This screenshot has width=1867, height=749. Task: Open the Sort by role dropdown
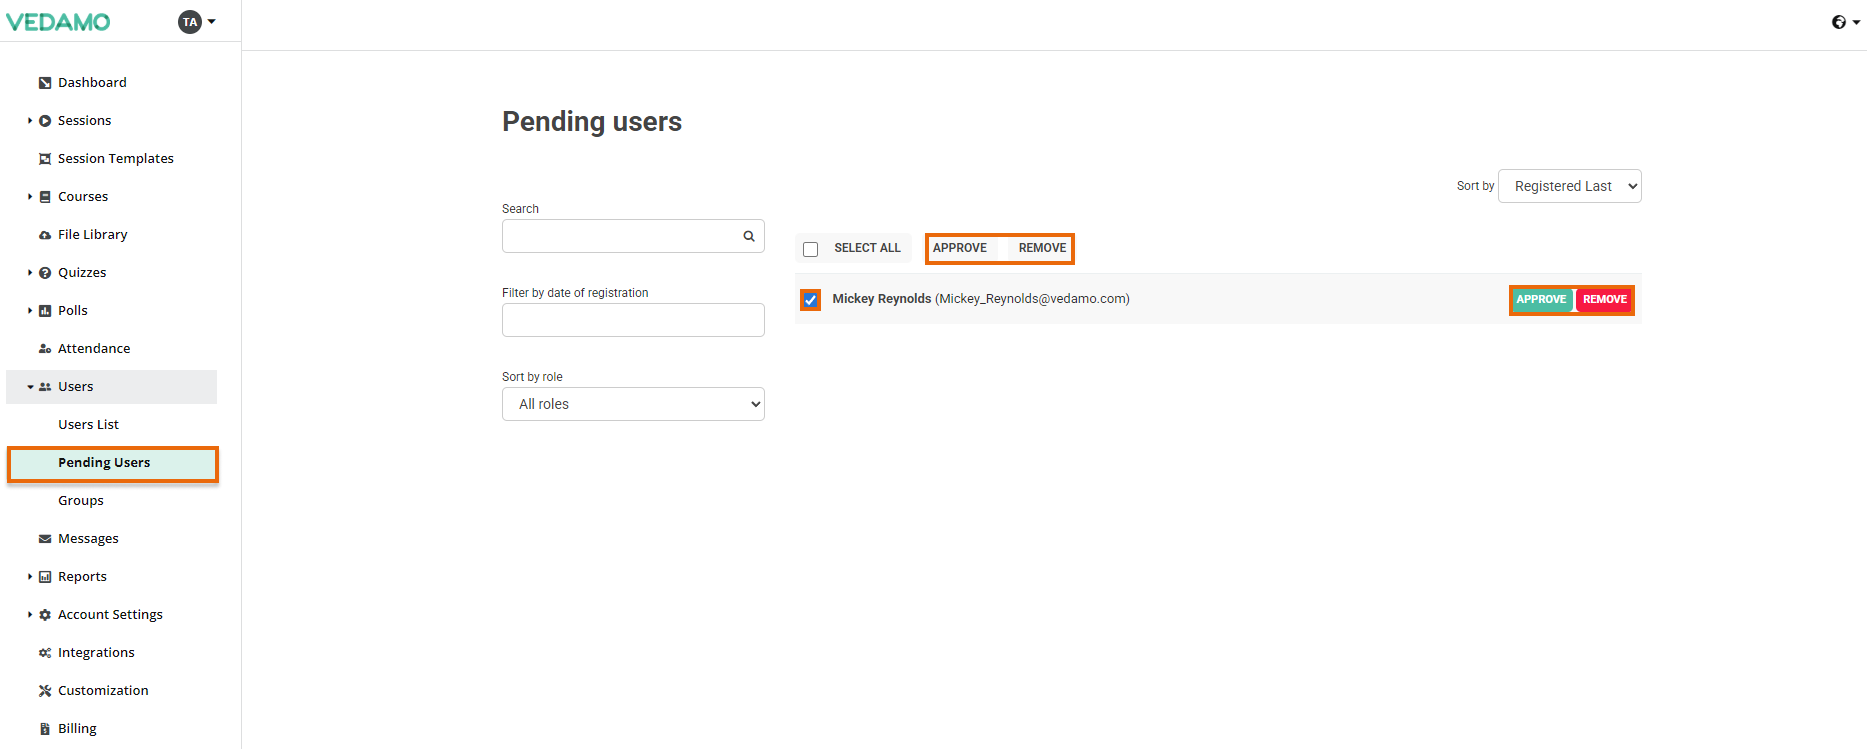(633, 404)
